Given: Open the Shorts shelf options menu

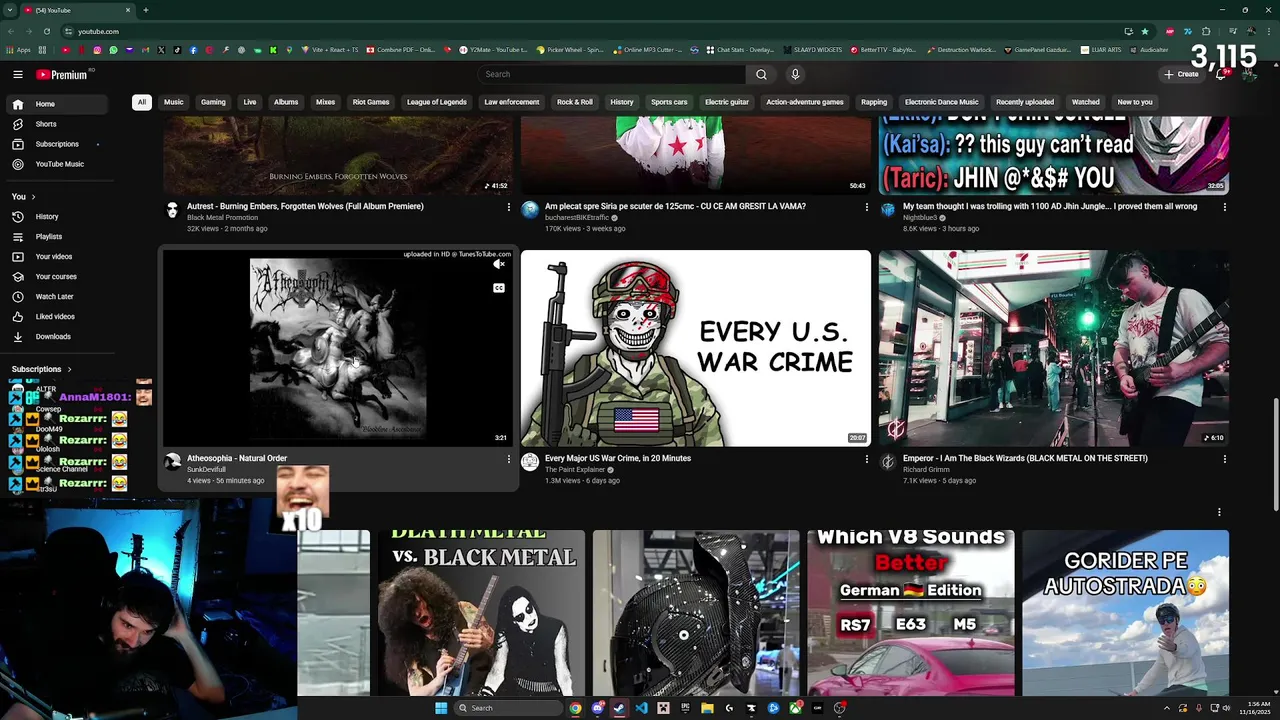Looking at the screenshot, I should (x=1219, y=512).
